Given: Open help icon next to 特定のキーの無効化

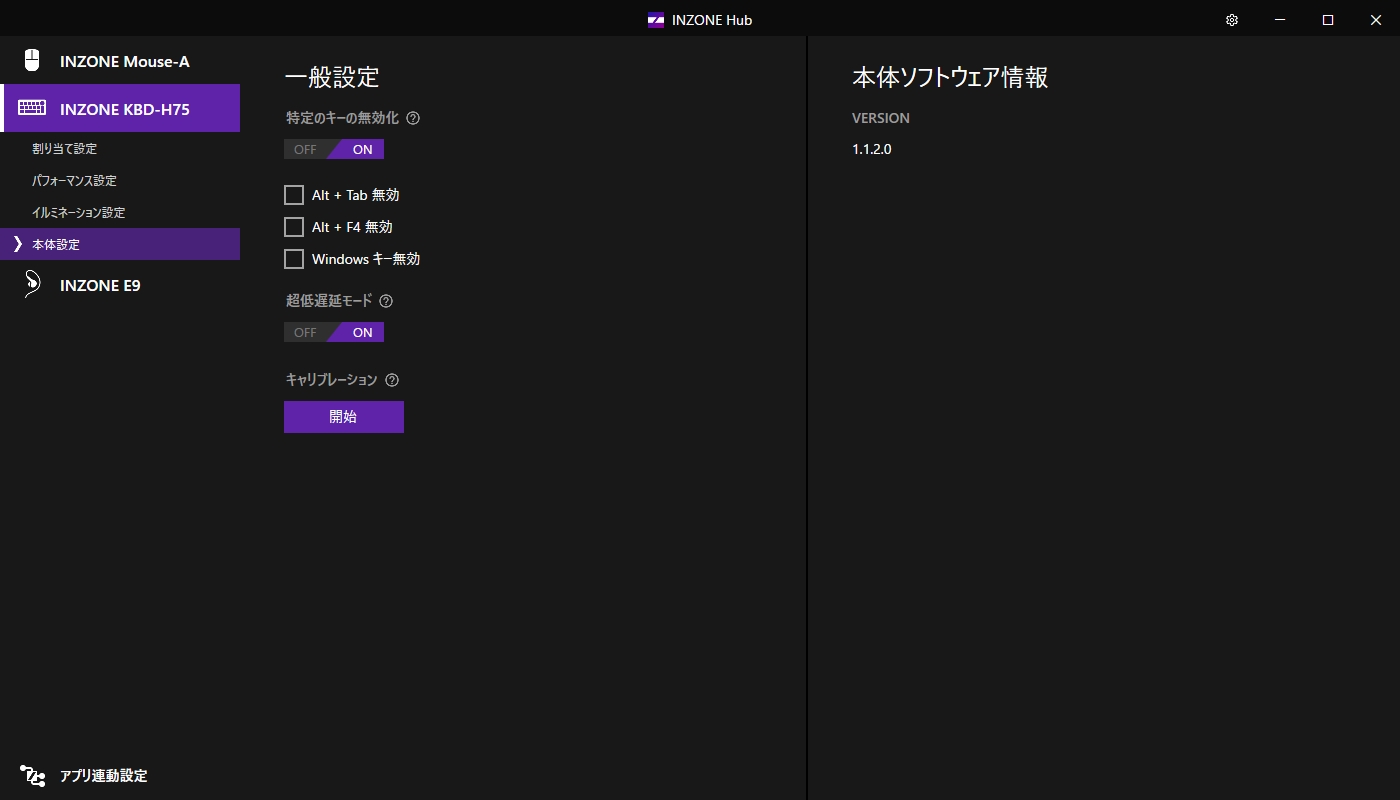Looking at the screenshot, I should click(413, 118).
